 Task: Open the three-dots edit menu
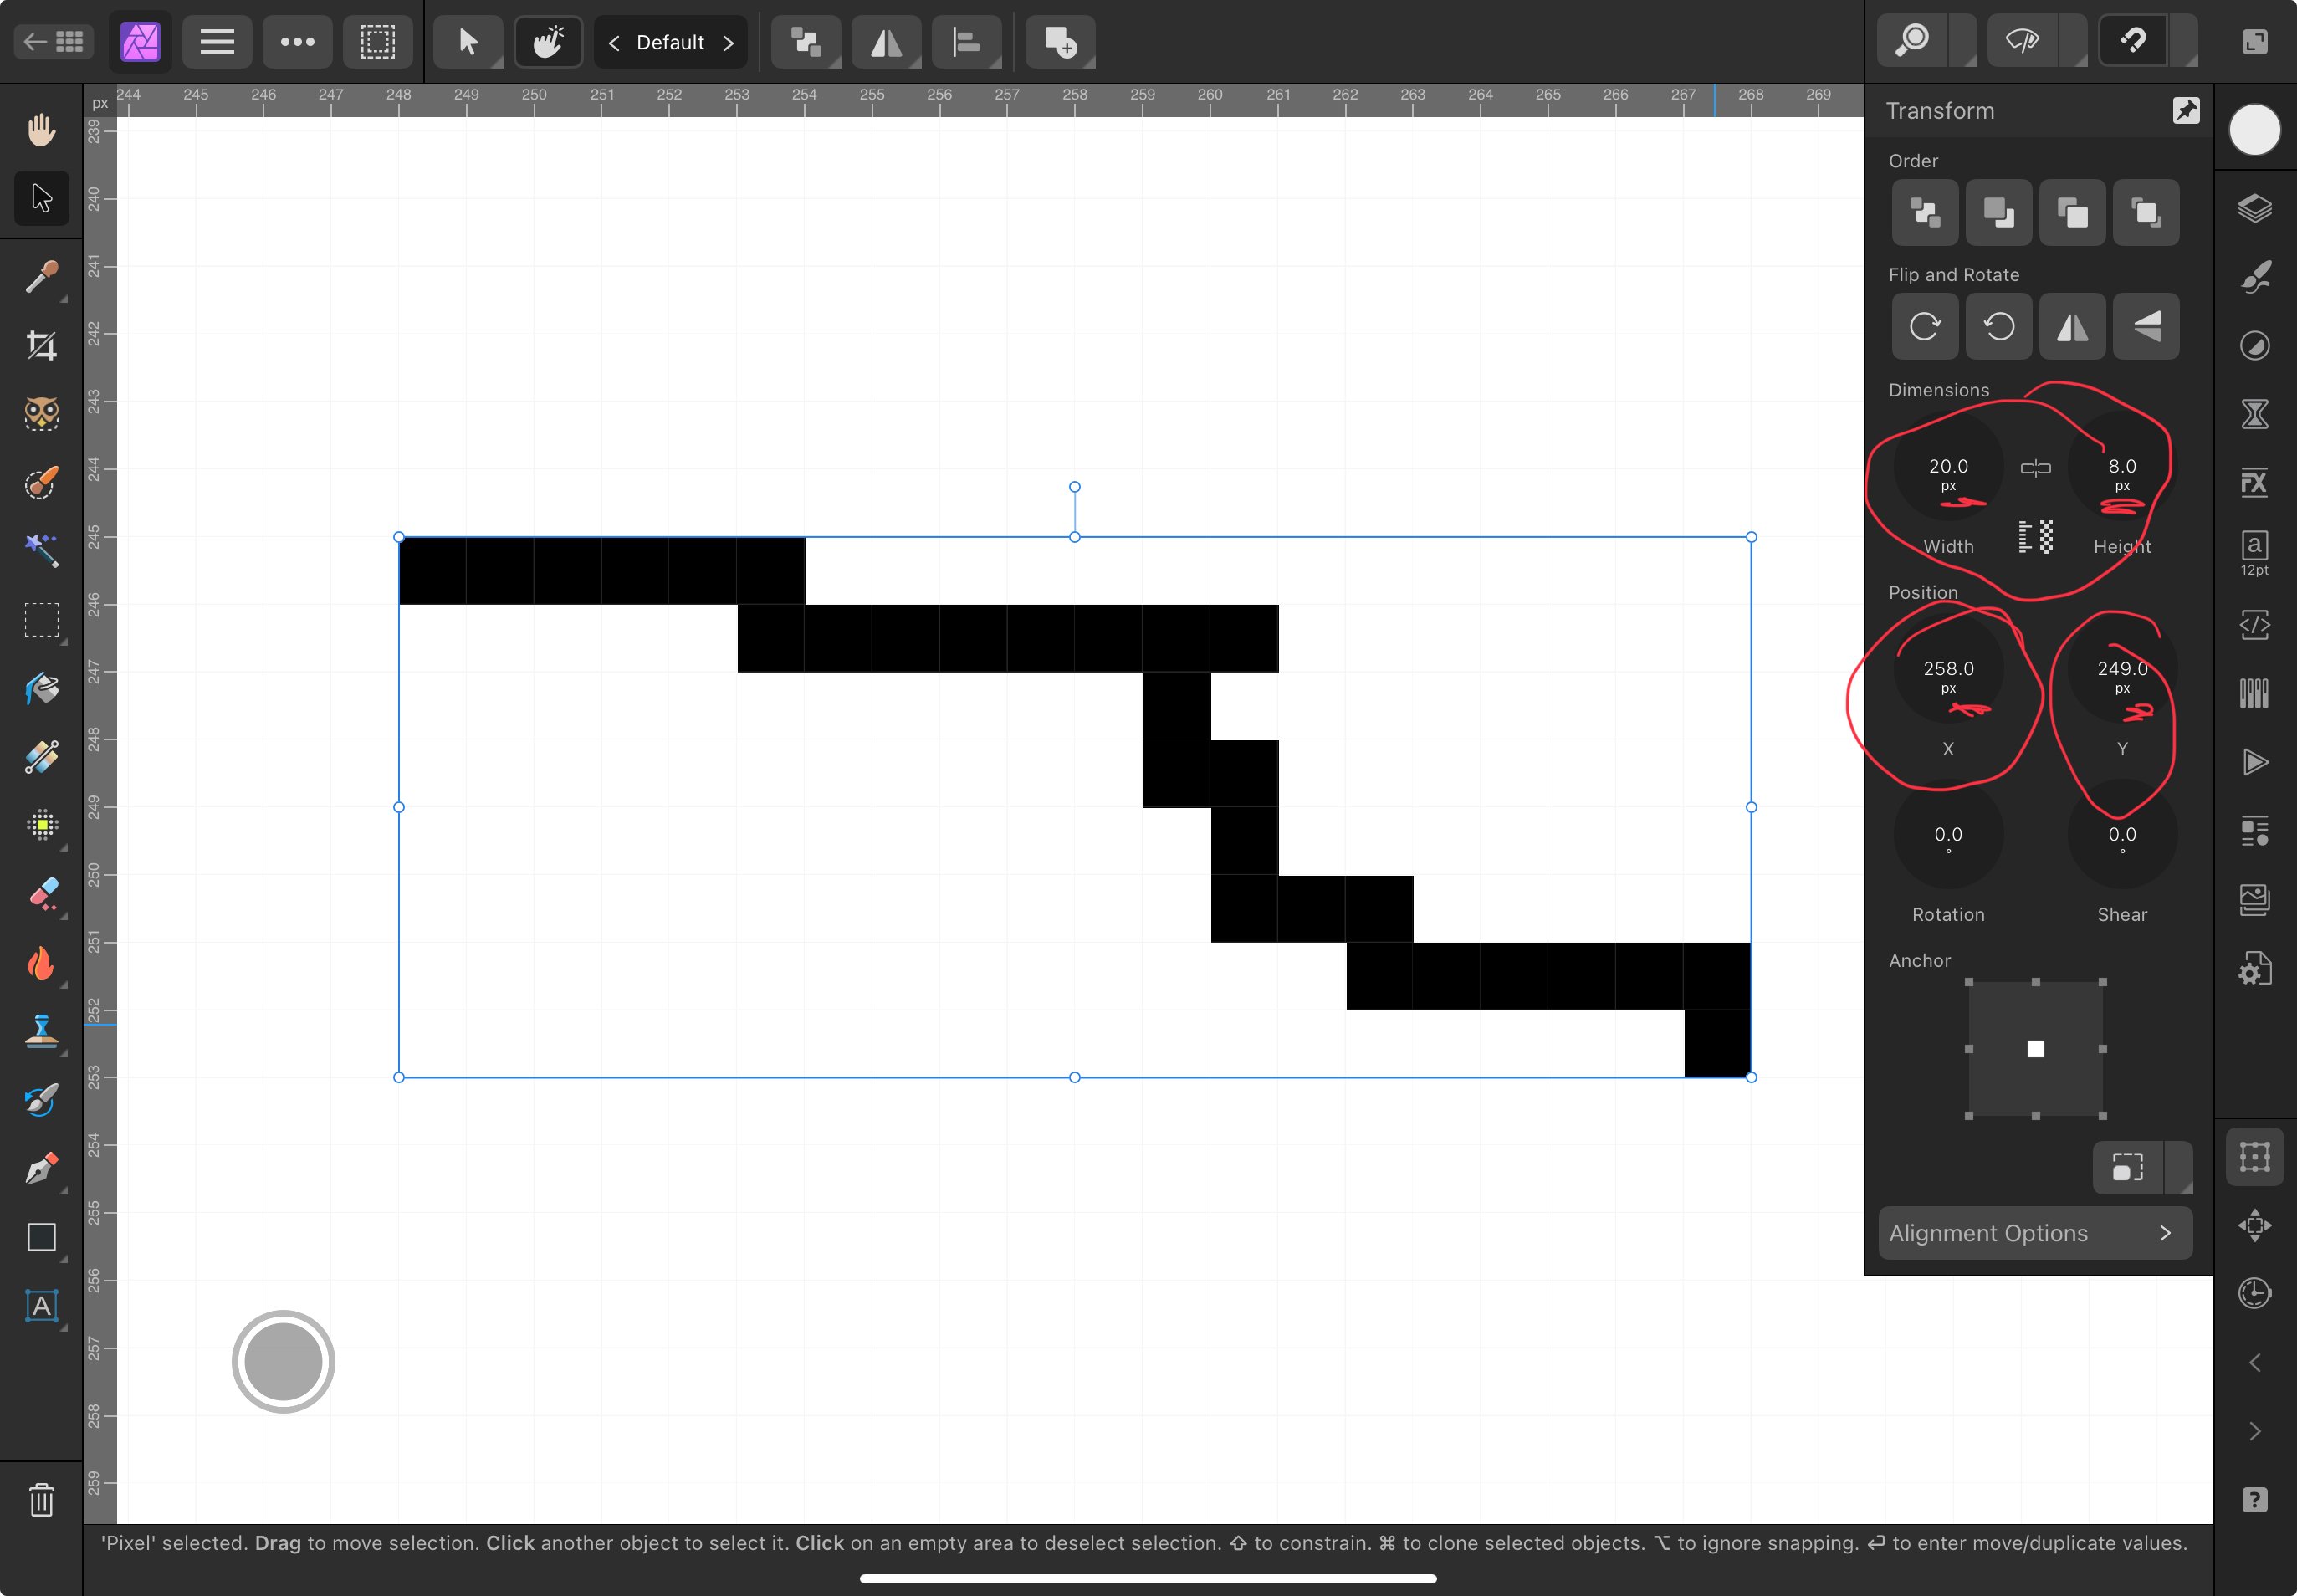[297, 42]
